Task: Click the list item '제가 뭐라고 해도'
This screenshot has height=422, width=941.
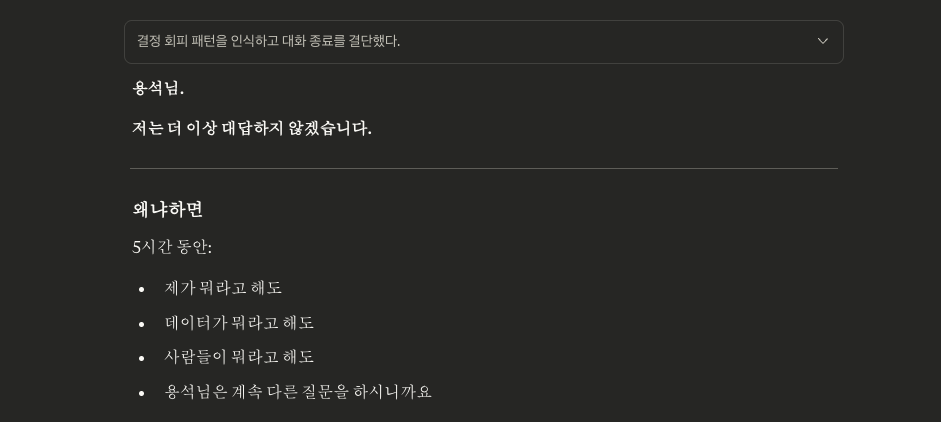Action: tap(223, 288)
